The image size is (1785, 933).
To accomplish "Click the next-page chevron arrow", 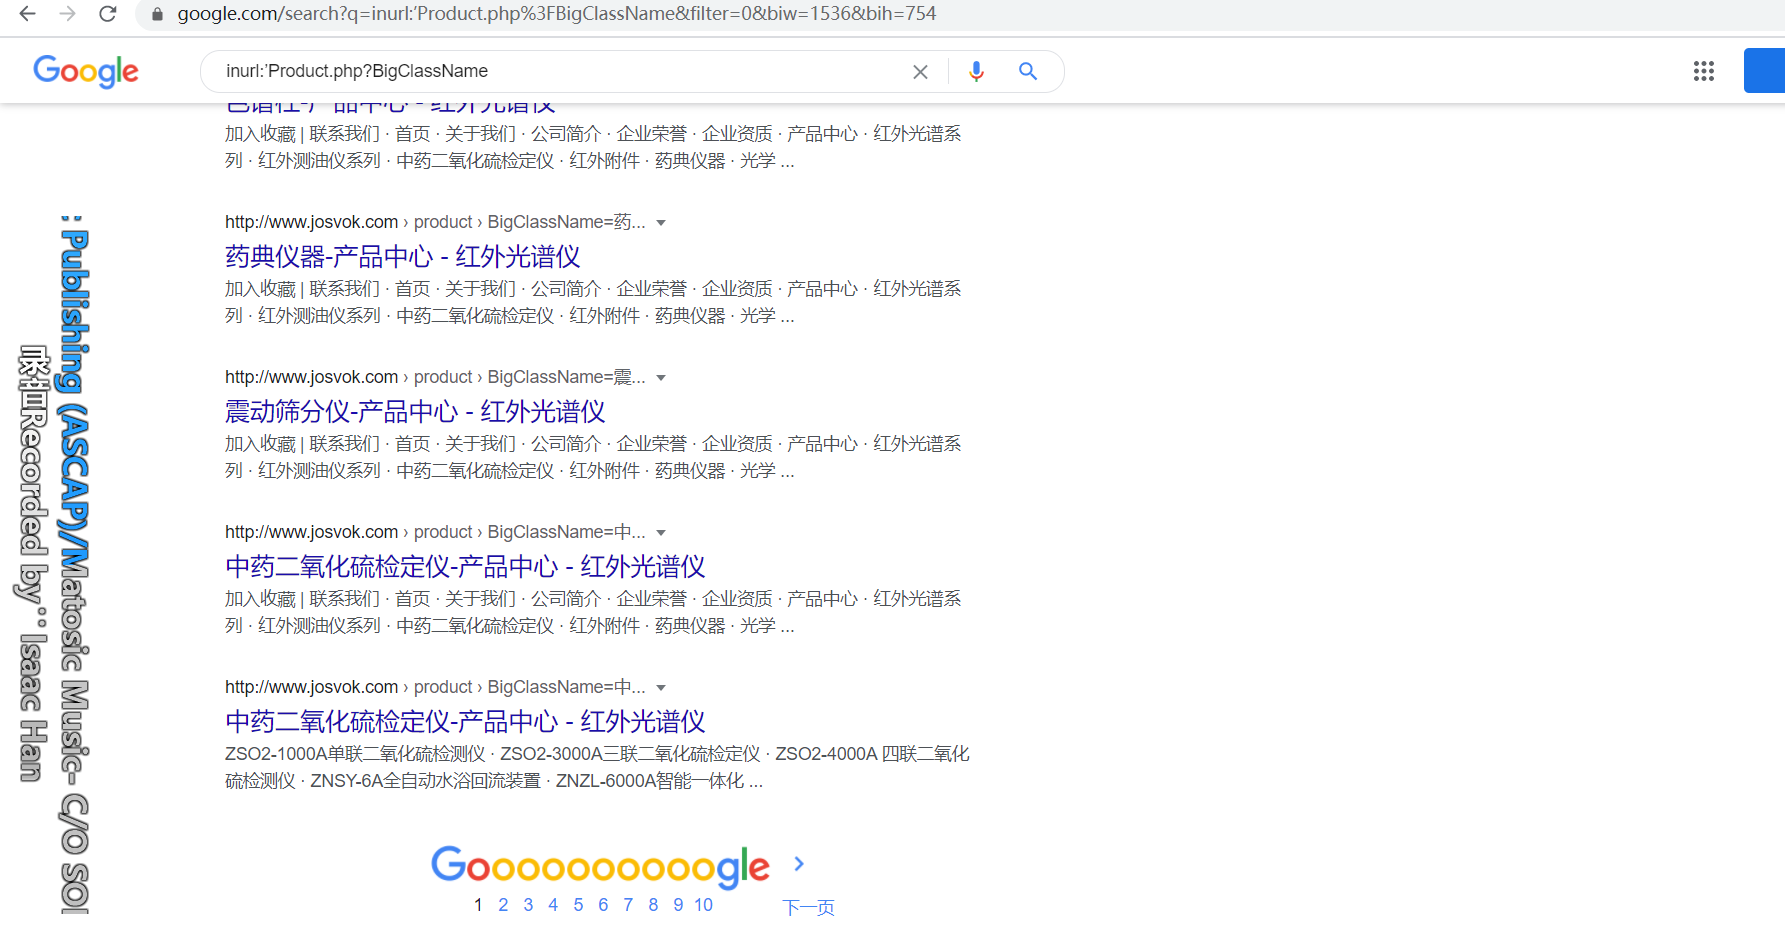I will 799,864.
